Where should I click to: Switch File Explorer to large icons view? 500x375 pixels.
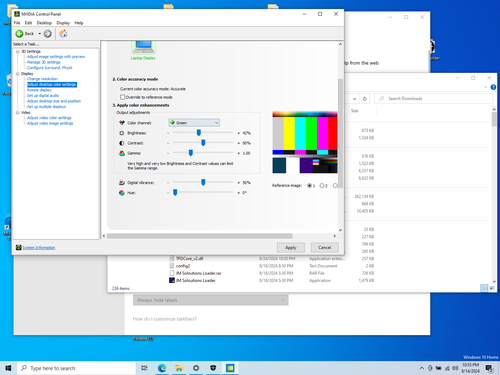492,288
